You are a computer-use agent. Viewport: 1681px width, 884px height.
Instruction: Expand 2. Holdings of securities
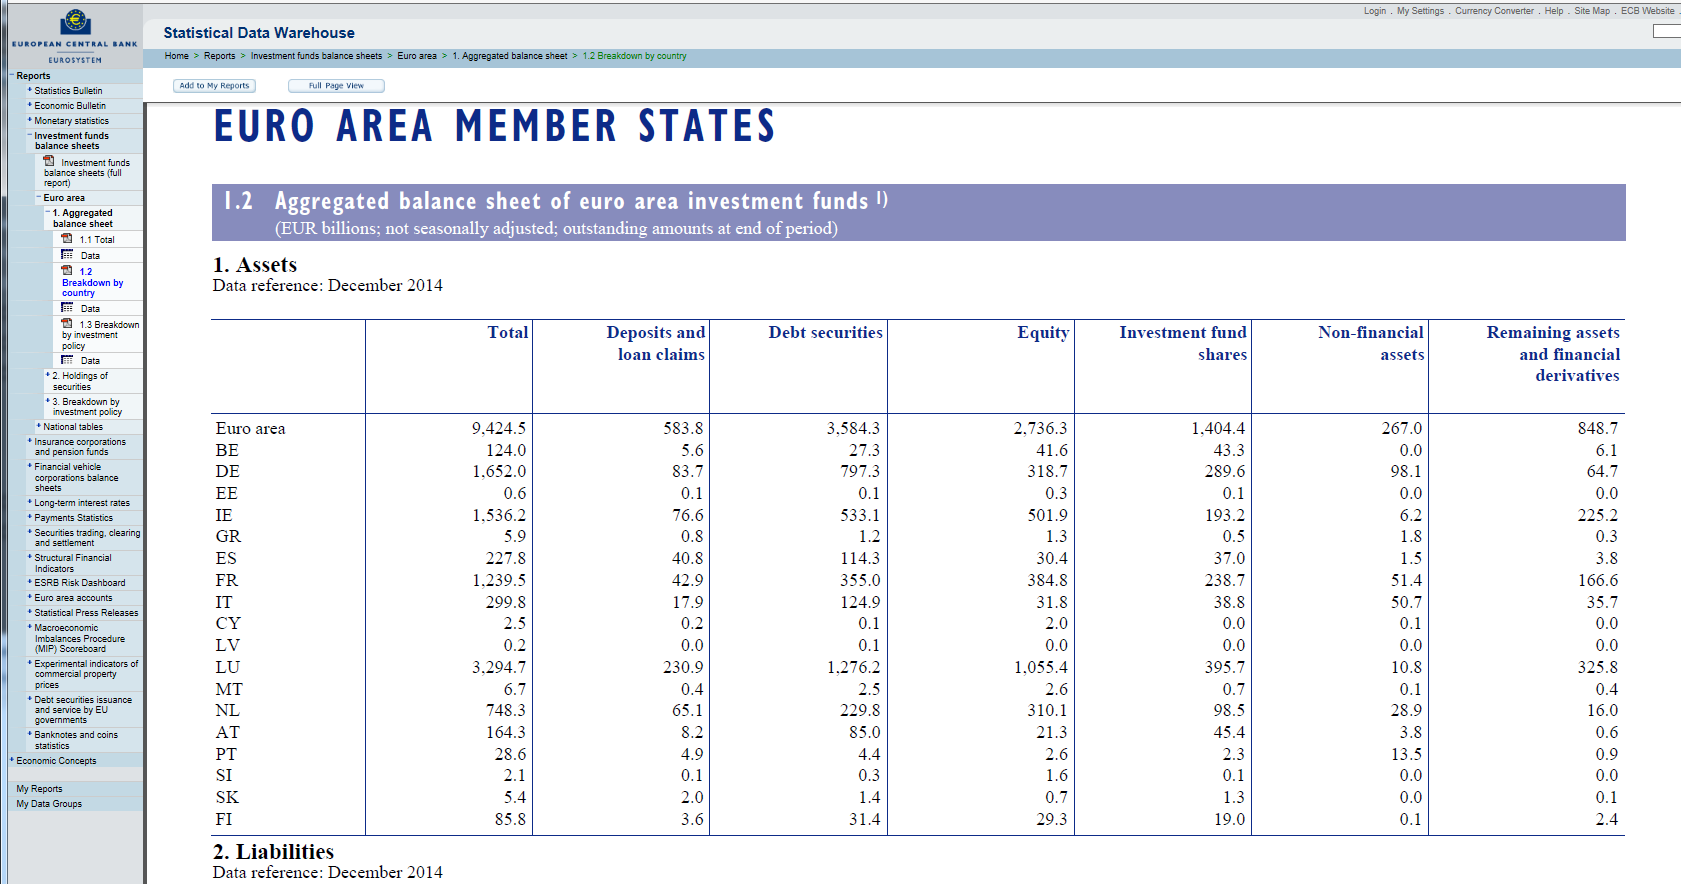[x=48, y=376]
